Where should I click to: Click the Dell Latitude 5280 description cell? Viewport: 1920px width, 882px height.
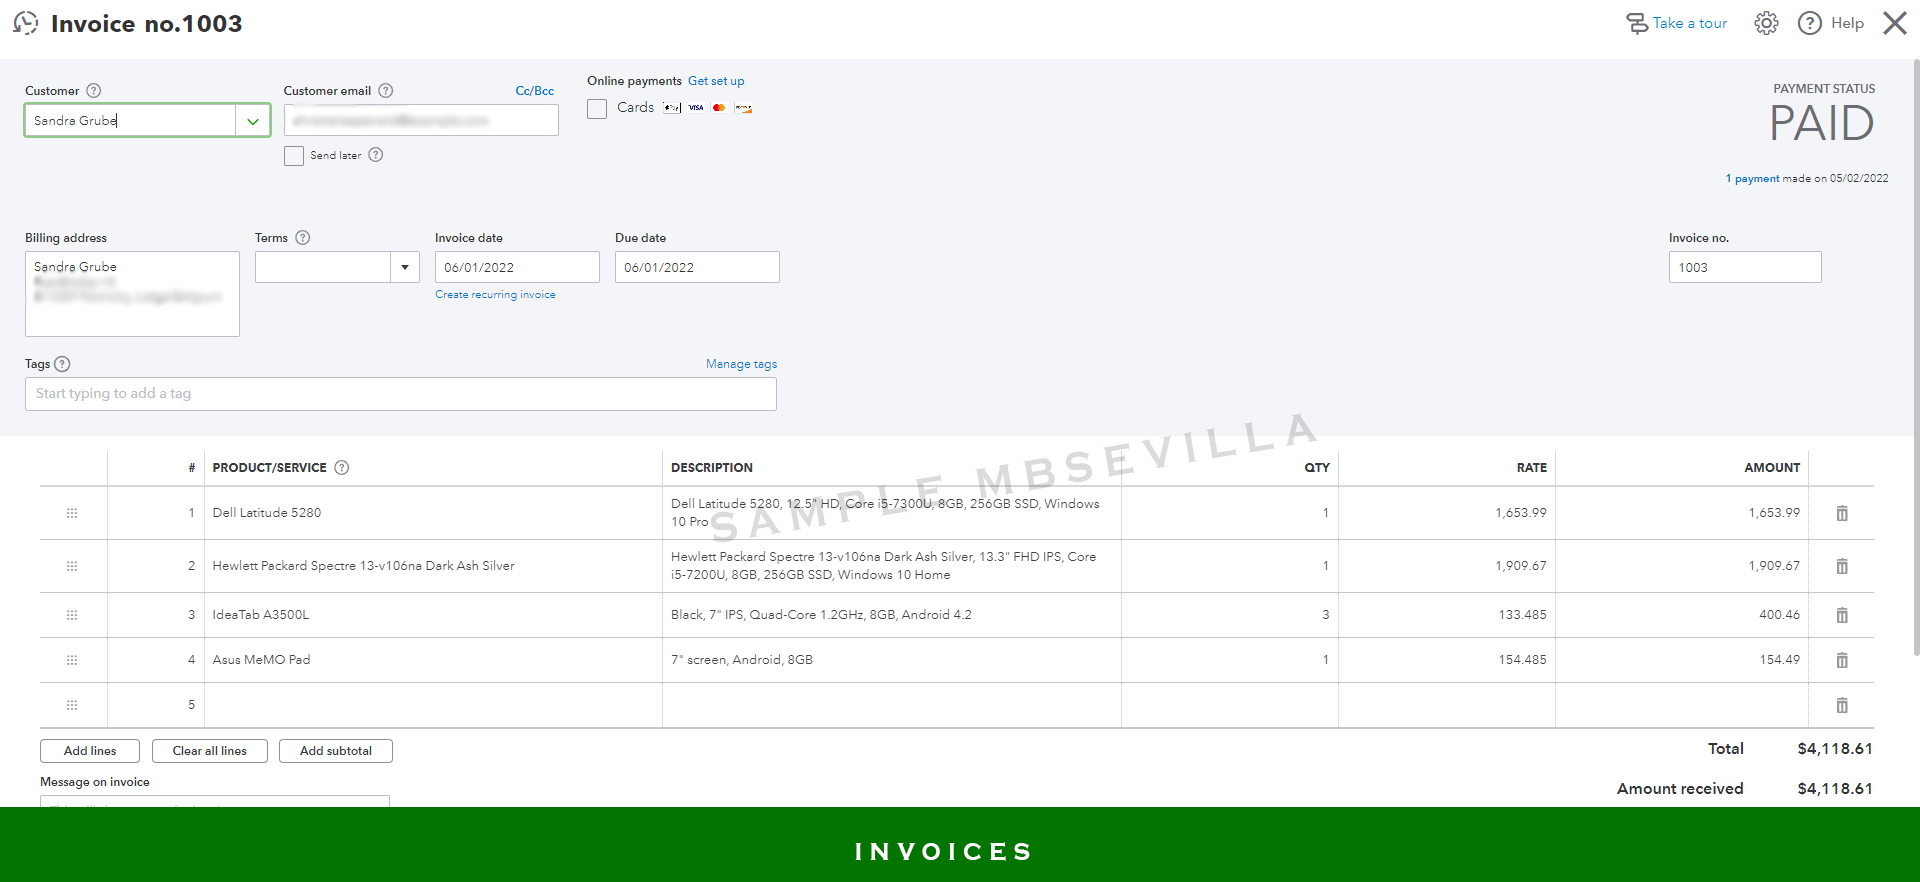tap(892, 513)
